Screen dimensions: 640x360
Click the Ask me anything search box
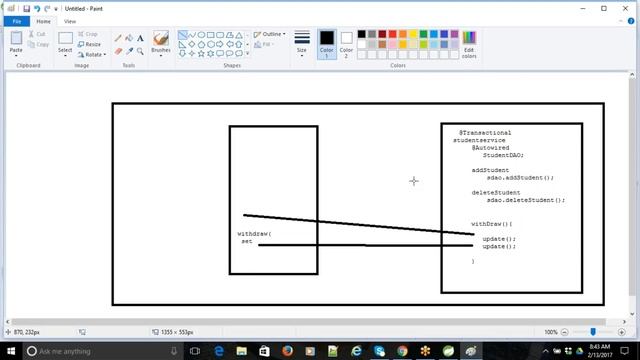click(x=102, y=351)
